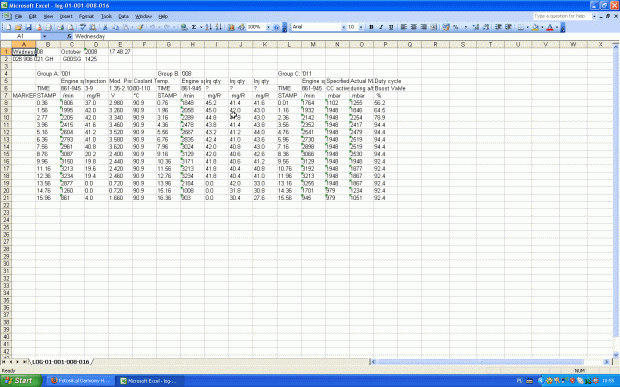Open Microsoft Excel Help icon
Viewport: 620px width, 387px height.
(276, 27)
